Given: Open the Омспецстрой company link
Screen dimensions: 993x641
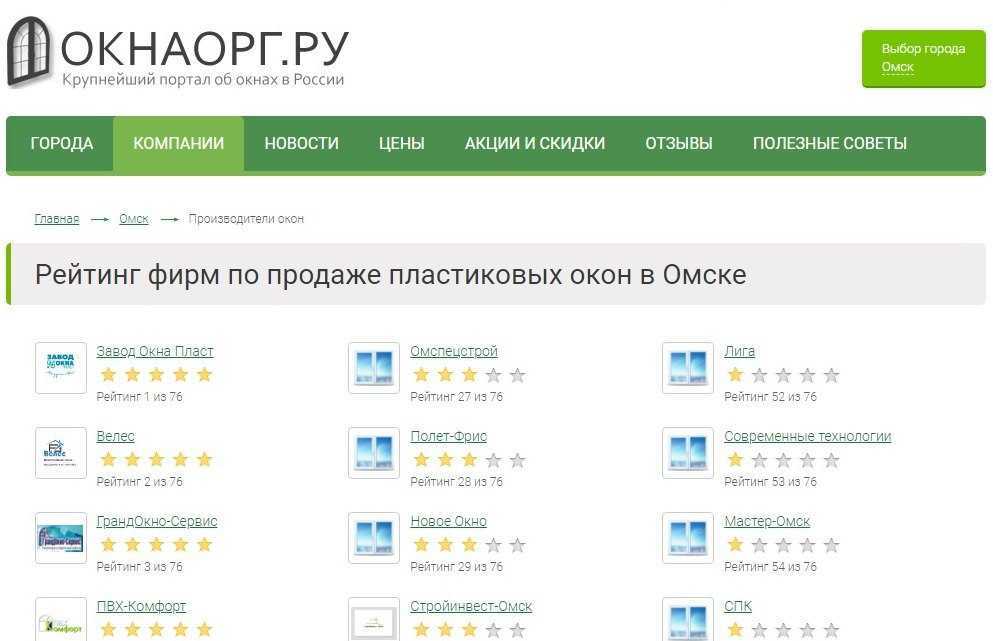Looking at the screenshot, I should tap(454, 351).
